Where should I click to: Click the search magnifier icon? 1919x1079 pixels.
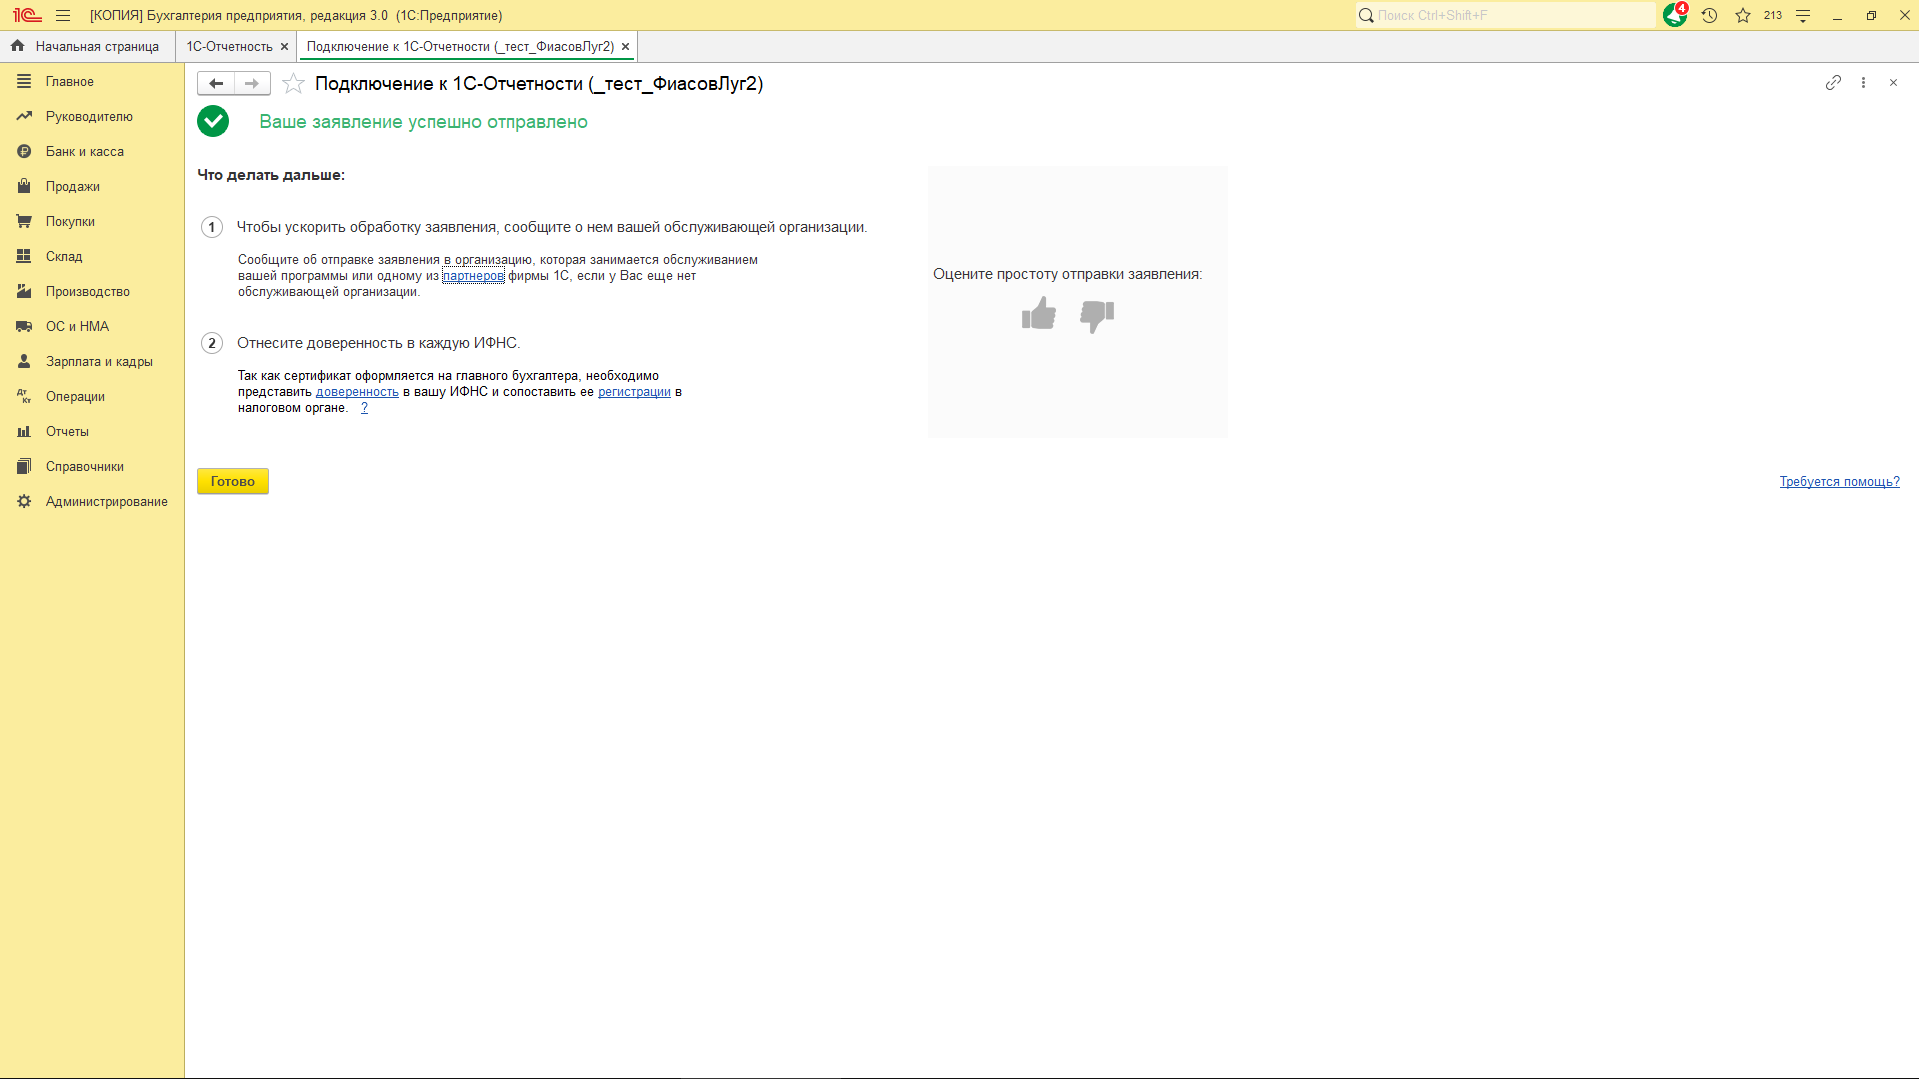click(x=1366, y=15)
